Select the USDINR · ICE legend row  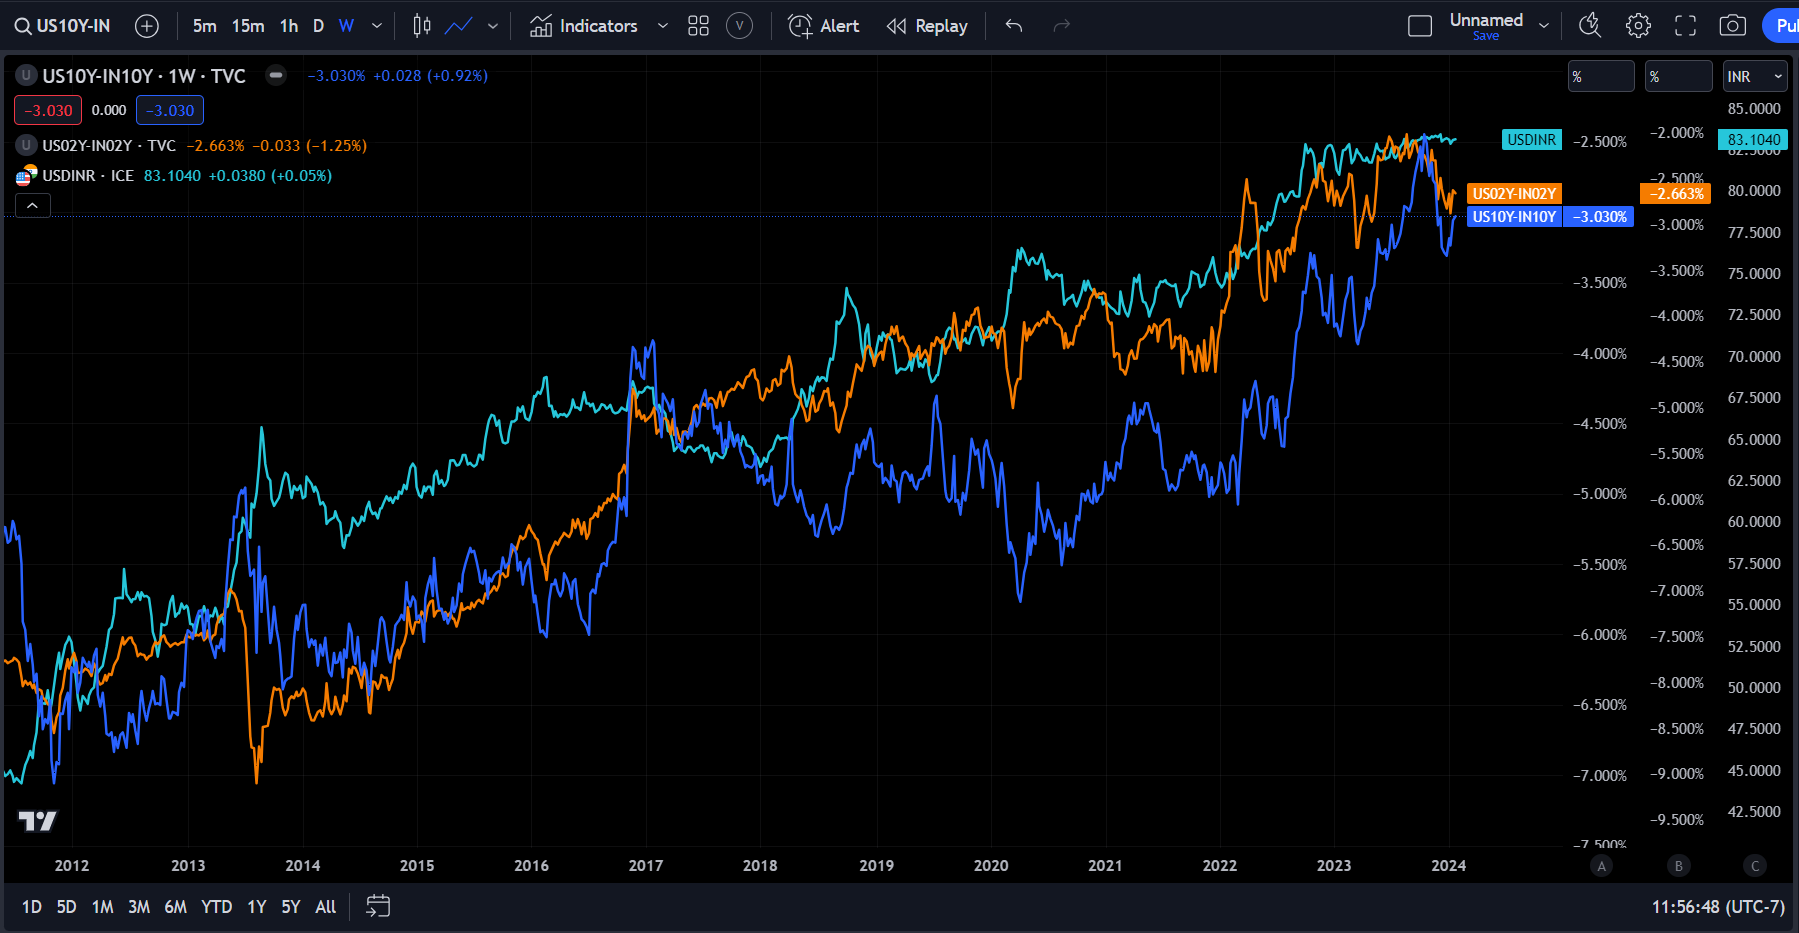click(88, 176)
